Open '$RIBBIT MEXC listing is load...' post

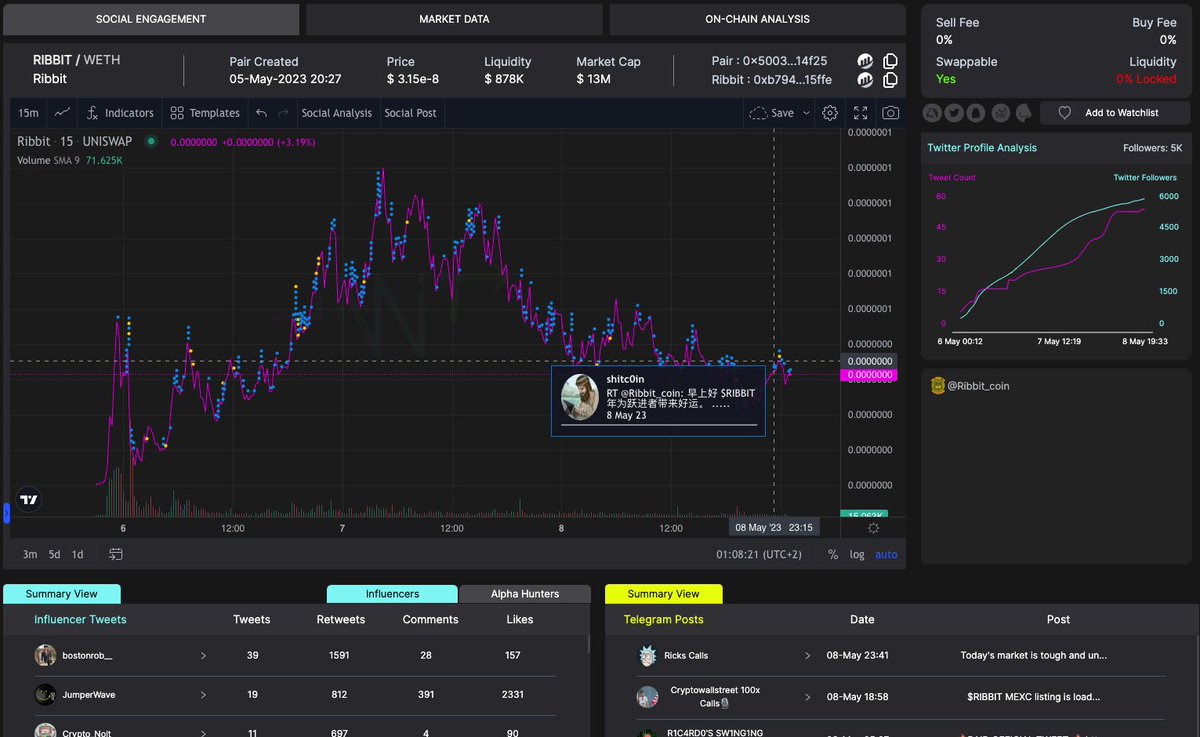[1033, 696]
